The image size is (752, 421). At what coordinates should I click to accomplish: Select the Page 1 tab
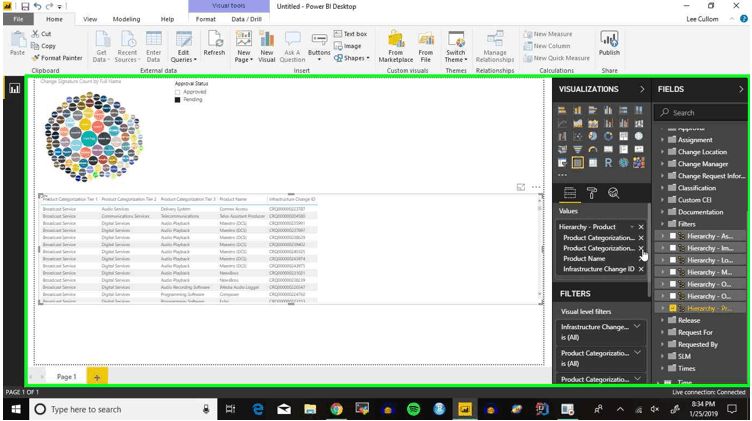click(x=66, y=377)
